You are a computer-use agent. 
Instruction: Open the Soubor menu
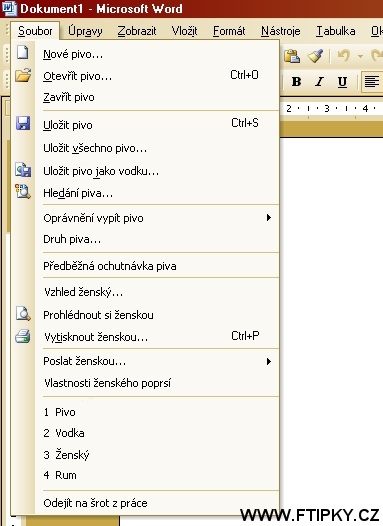coord(35,31)
